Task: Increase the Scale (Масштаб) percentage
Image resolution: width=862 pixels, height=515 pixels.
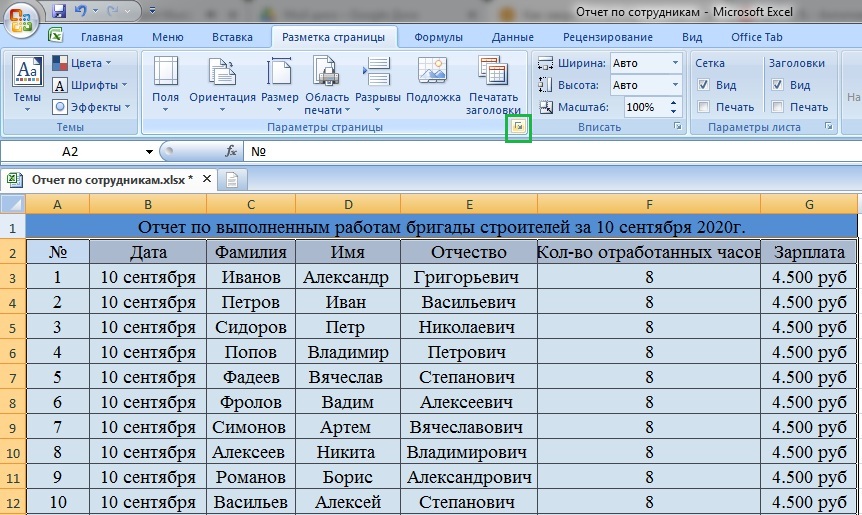Action: [674, 102]
